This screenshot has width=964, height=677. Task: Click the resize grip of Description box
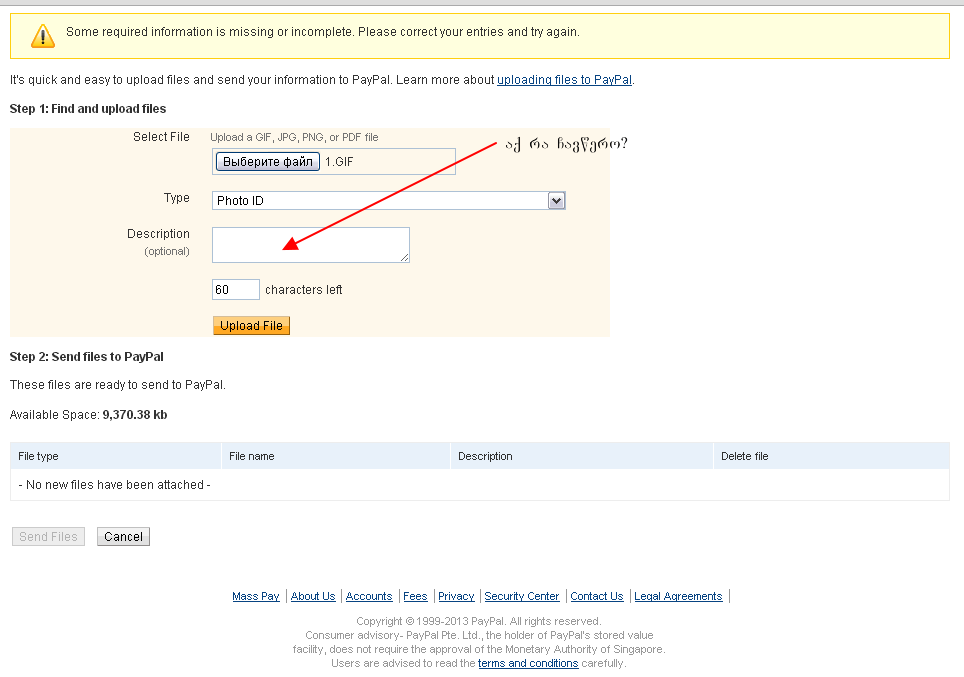coord(405,258)
